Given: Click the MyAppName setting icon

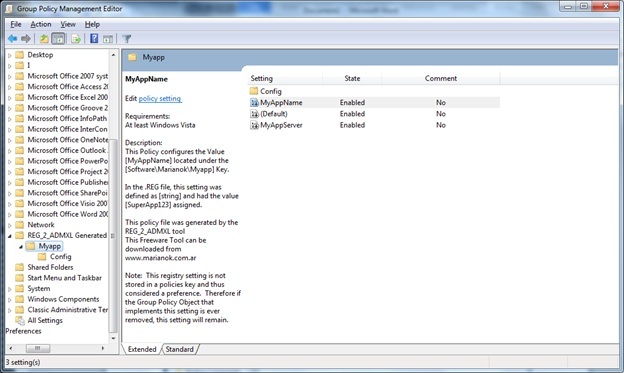Looking at the screenshot, I should pyautogui.click(x=254, y=103).
